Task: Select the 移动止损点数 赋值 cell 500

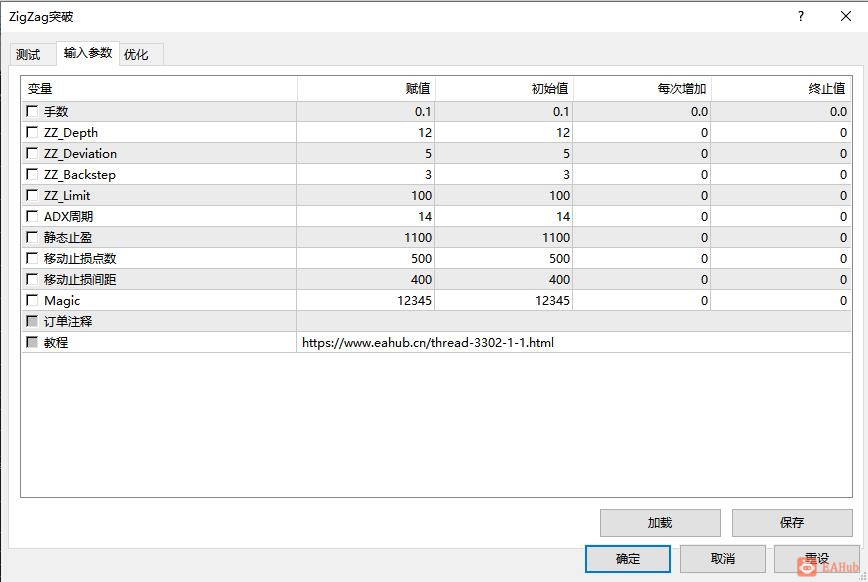Action: (366, 259)
